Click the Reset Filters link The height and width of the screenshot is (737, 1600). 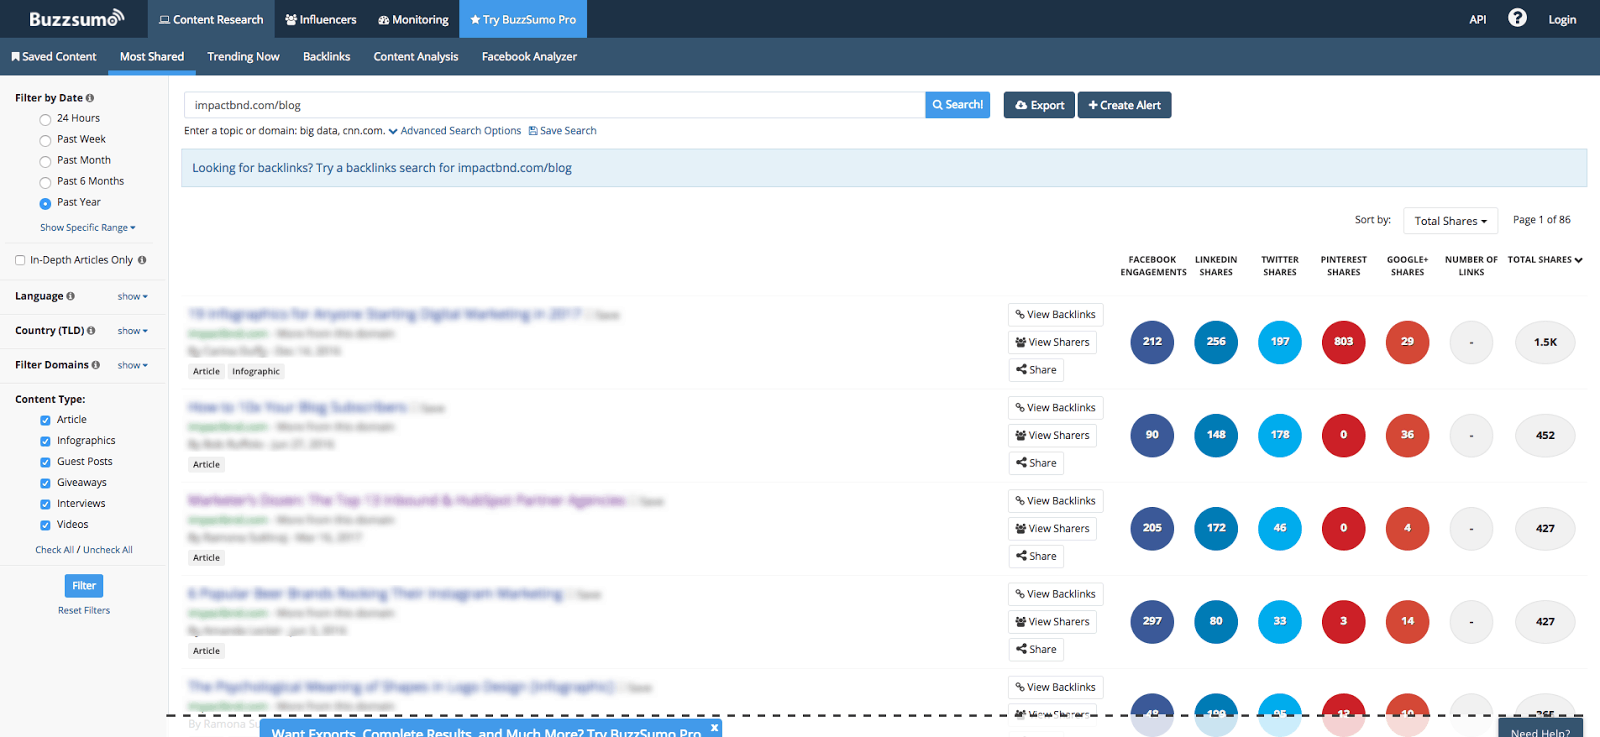(84, 611)
